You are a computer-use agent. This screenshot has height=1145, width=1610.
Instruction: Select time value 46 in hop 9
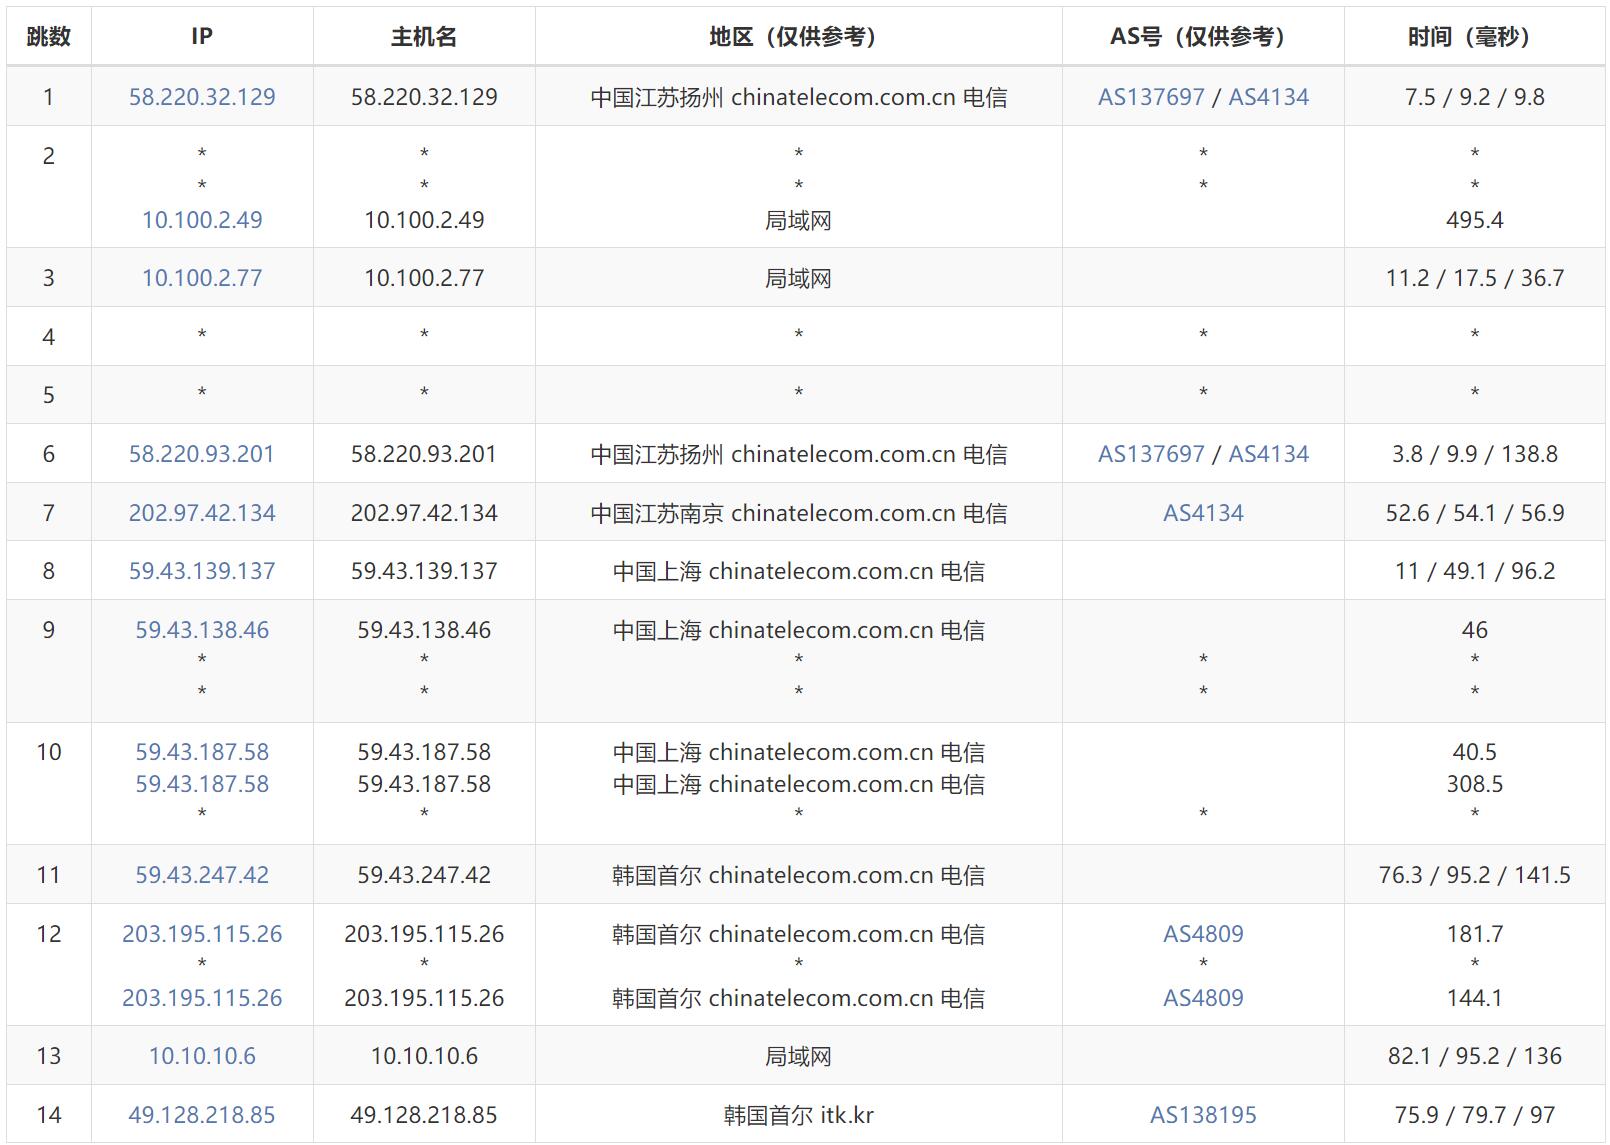pos(1474,630)
